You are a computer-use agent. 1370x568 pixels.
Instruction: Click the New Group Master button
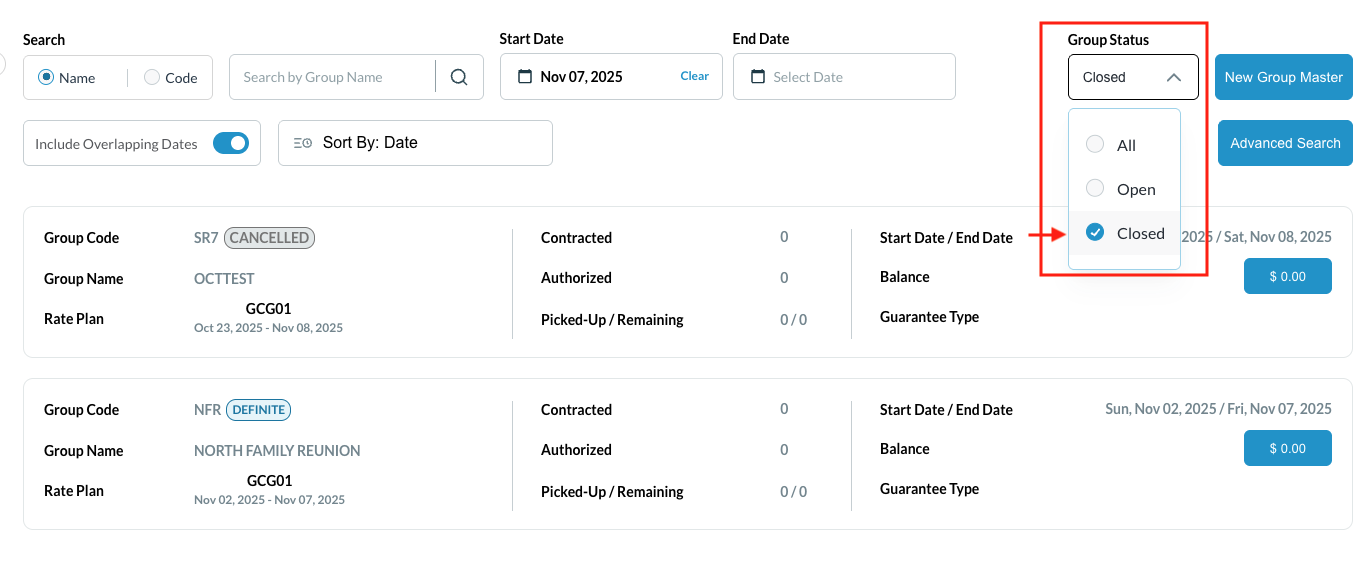[1283, 77]
